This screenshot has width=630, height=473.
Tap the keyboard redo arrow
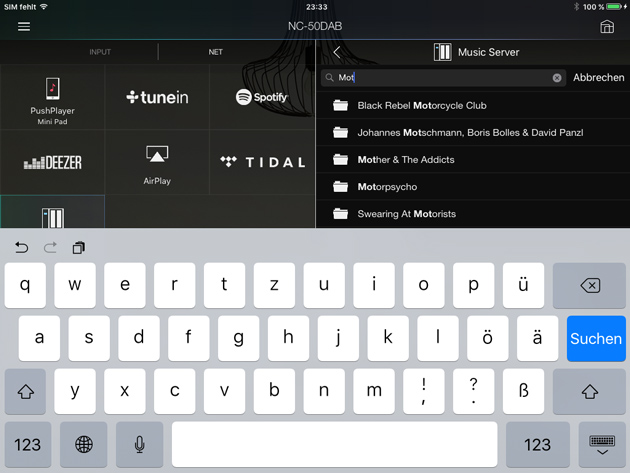(50, 248)
